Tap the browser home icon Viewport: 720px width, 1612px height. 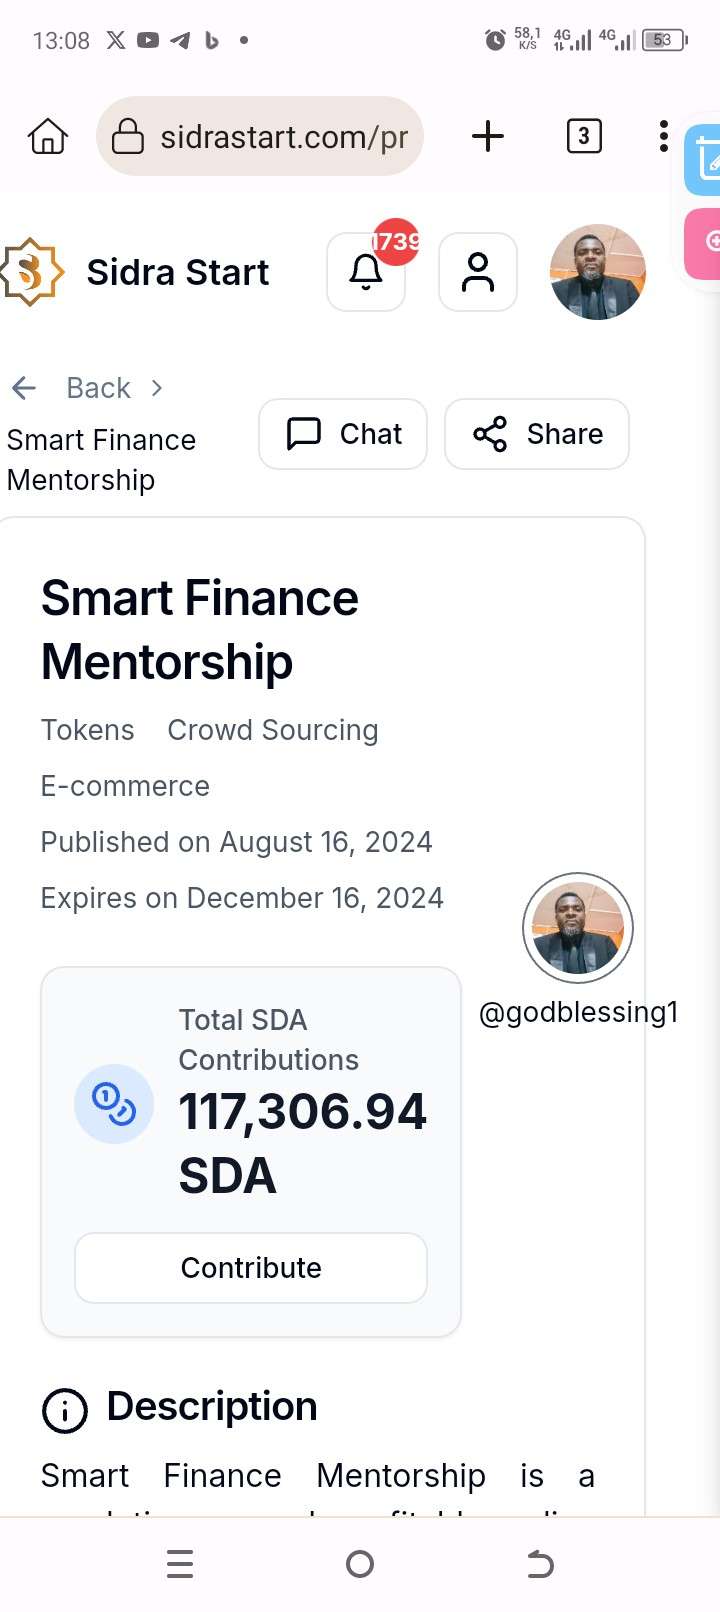[x=48, y=136]
